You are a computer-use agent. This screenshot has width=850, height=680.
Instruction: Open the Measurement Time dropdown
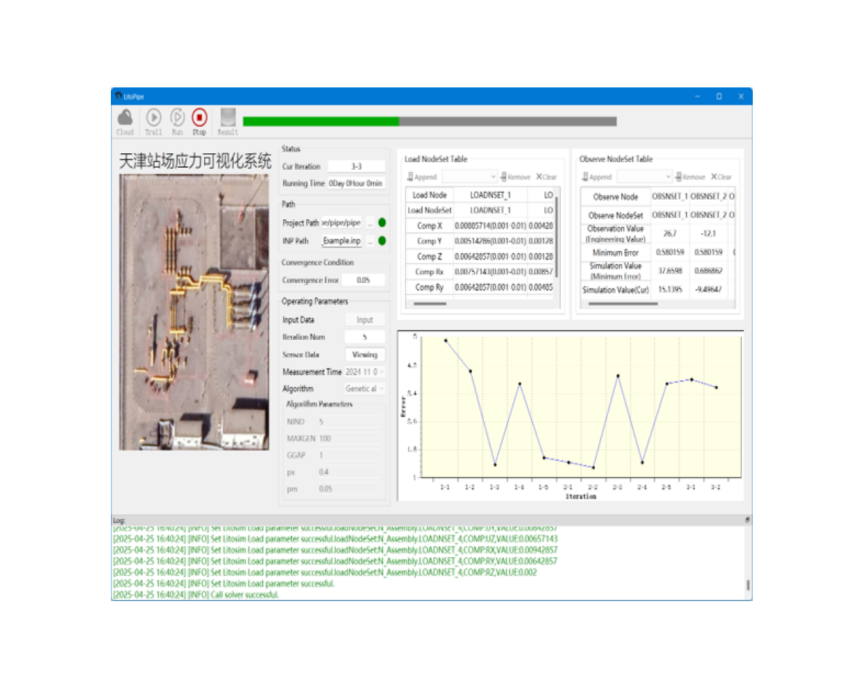[365, 372]
